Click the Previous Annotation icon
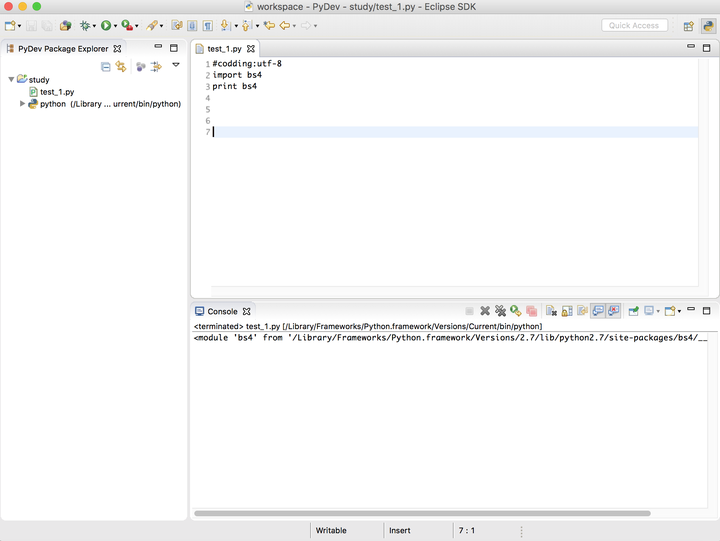Viewport: 720px width, 541px height. 247,26
